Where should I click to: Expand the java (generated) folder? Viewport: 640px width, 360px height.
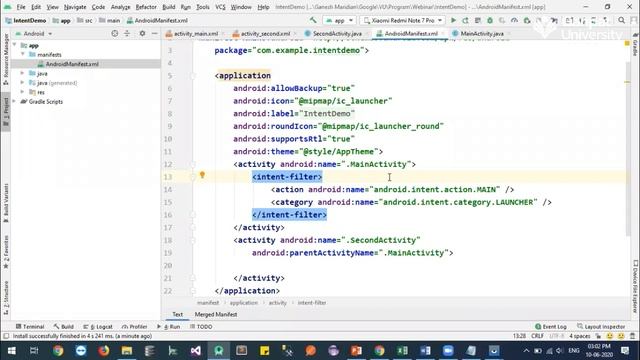[x=23, y=82]
